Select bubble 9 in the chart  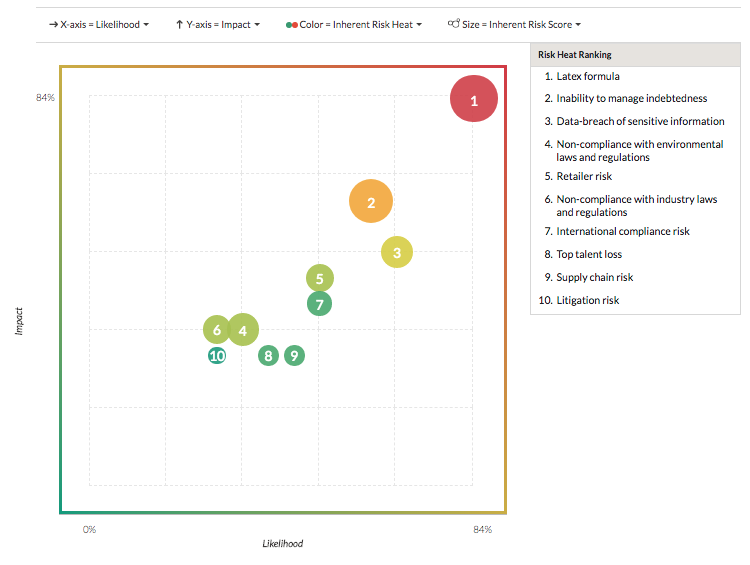point(294,355)
